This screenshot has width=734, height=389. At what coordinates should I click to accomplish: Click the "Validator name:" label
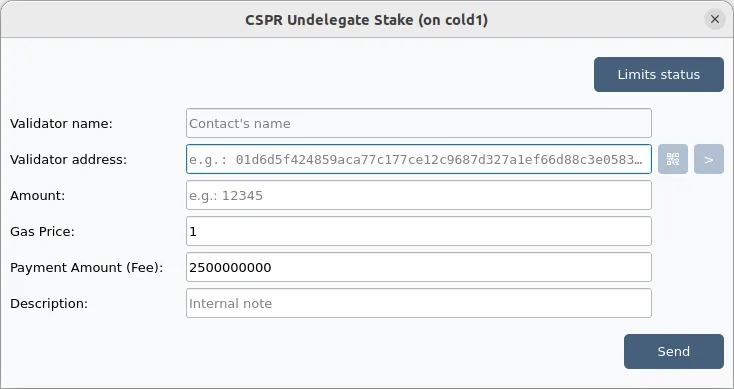61,124
